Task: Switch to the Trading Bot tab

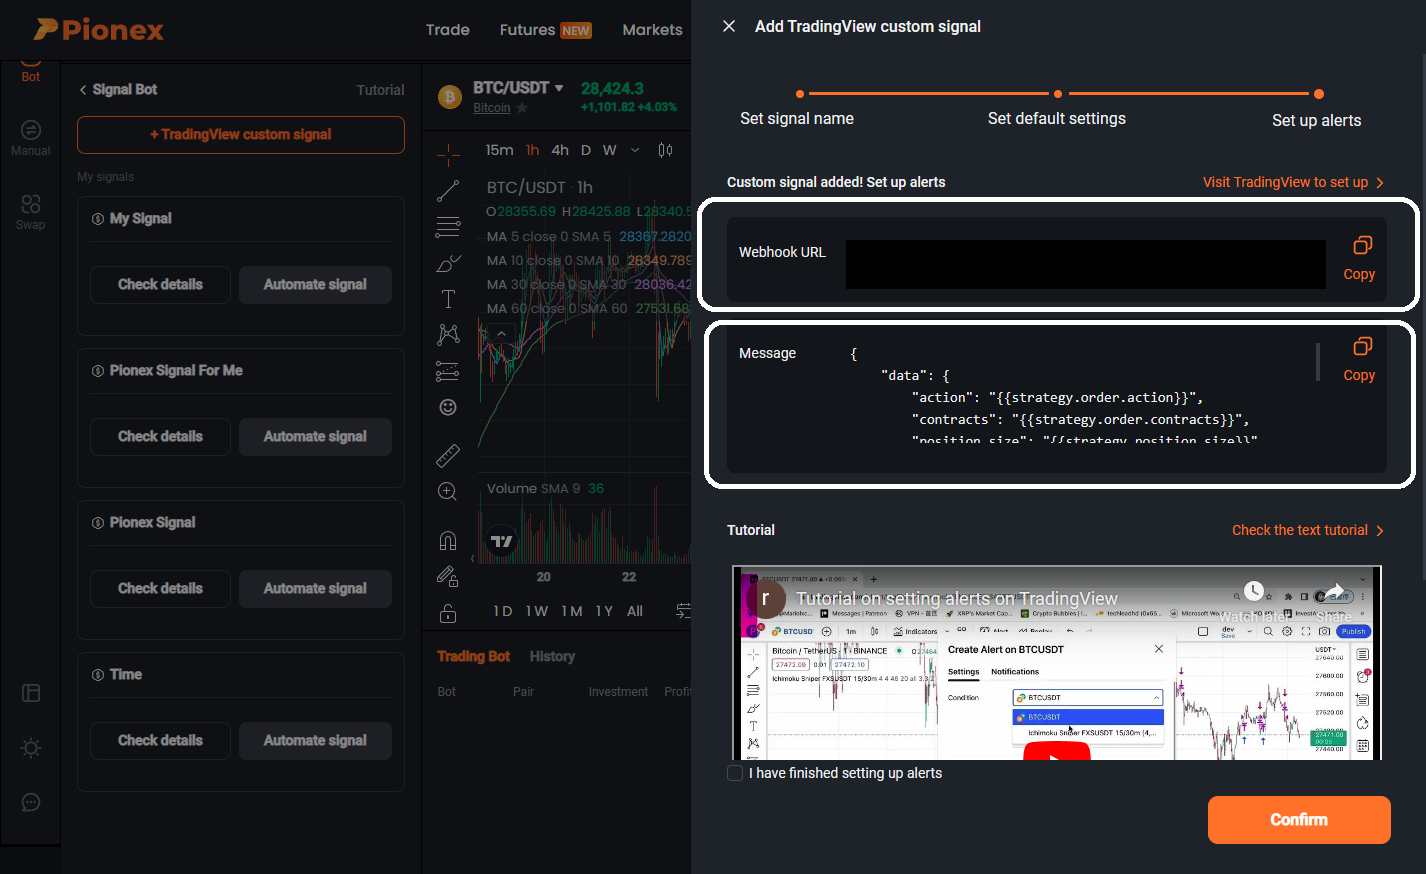Action: [x=473, y=656]
